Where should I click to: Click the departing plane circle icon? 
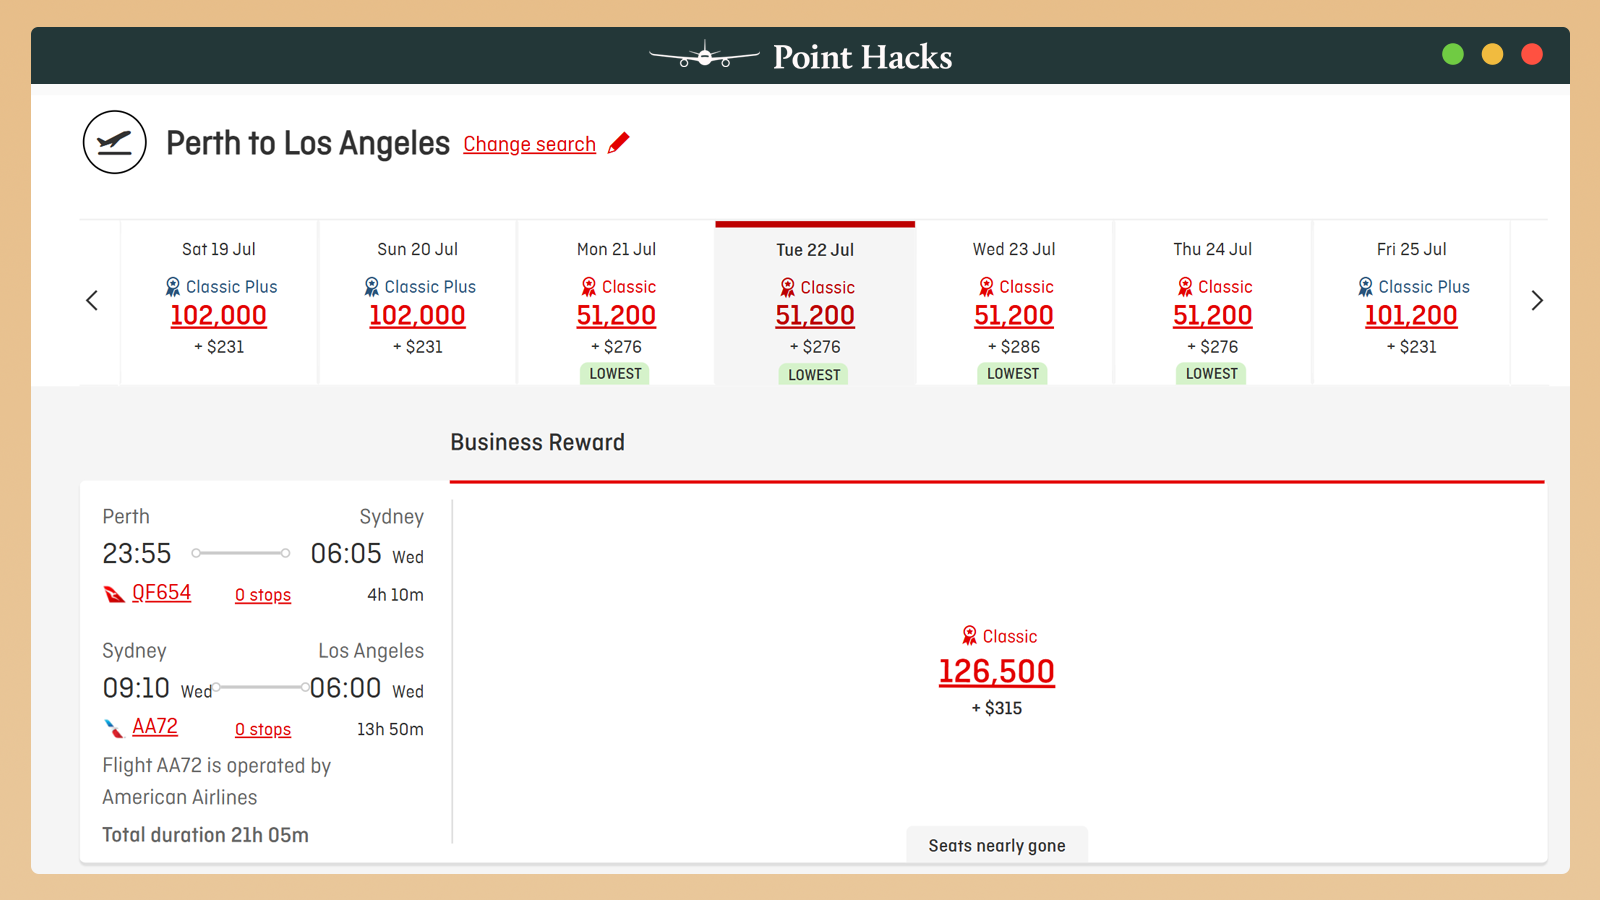pos(115,142)
